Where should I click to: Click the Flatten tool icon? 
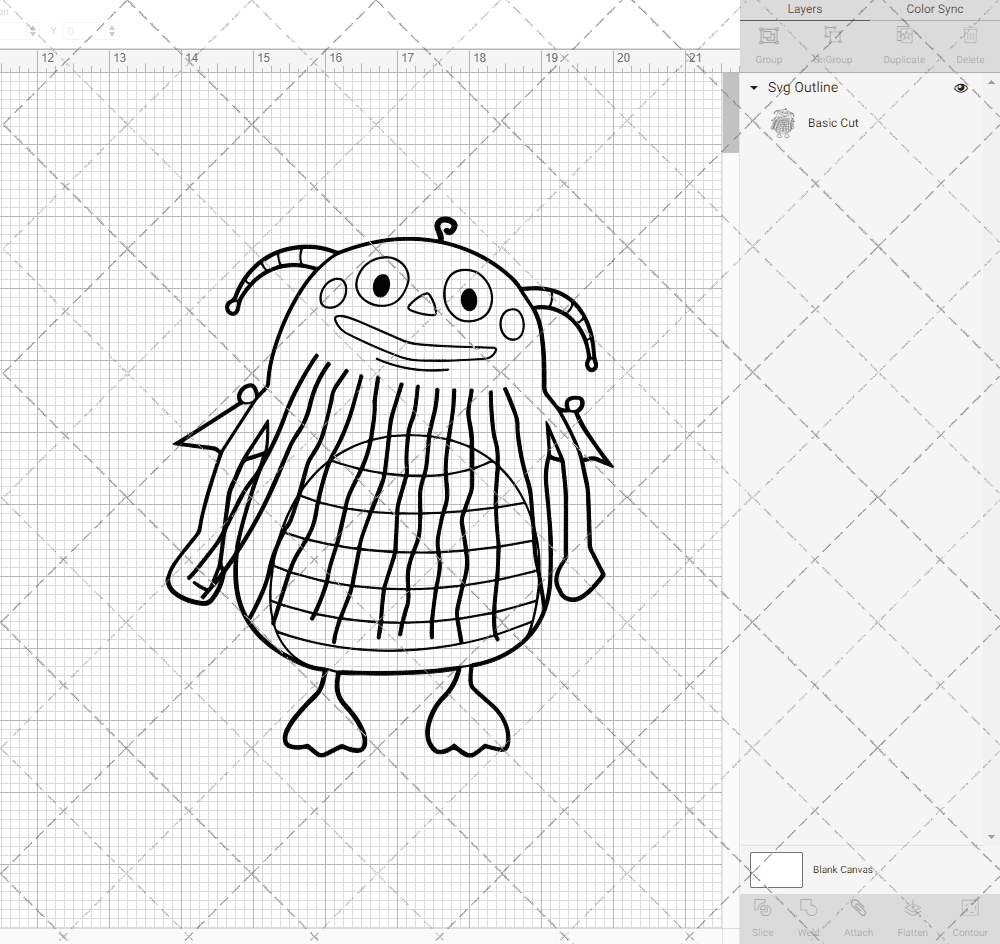click(913, 908)
